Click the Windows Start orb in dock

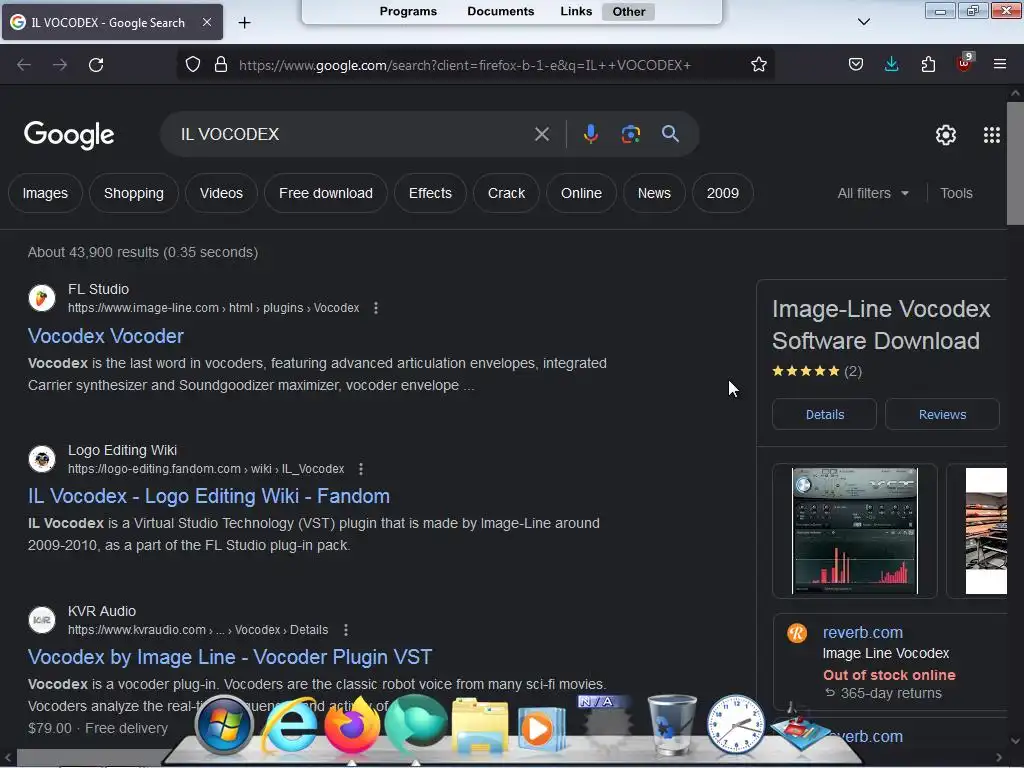(x=223, y=726)
